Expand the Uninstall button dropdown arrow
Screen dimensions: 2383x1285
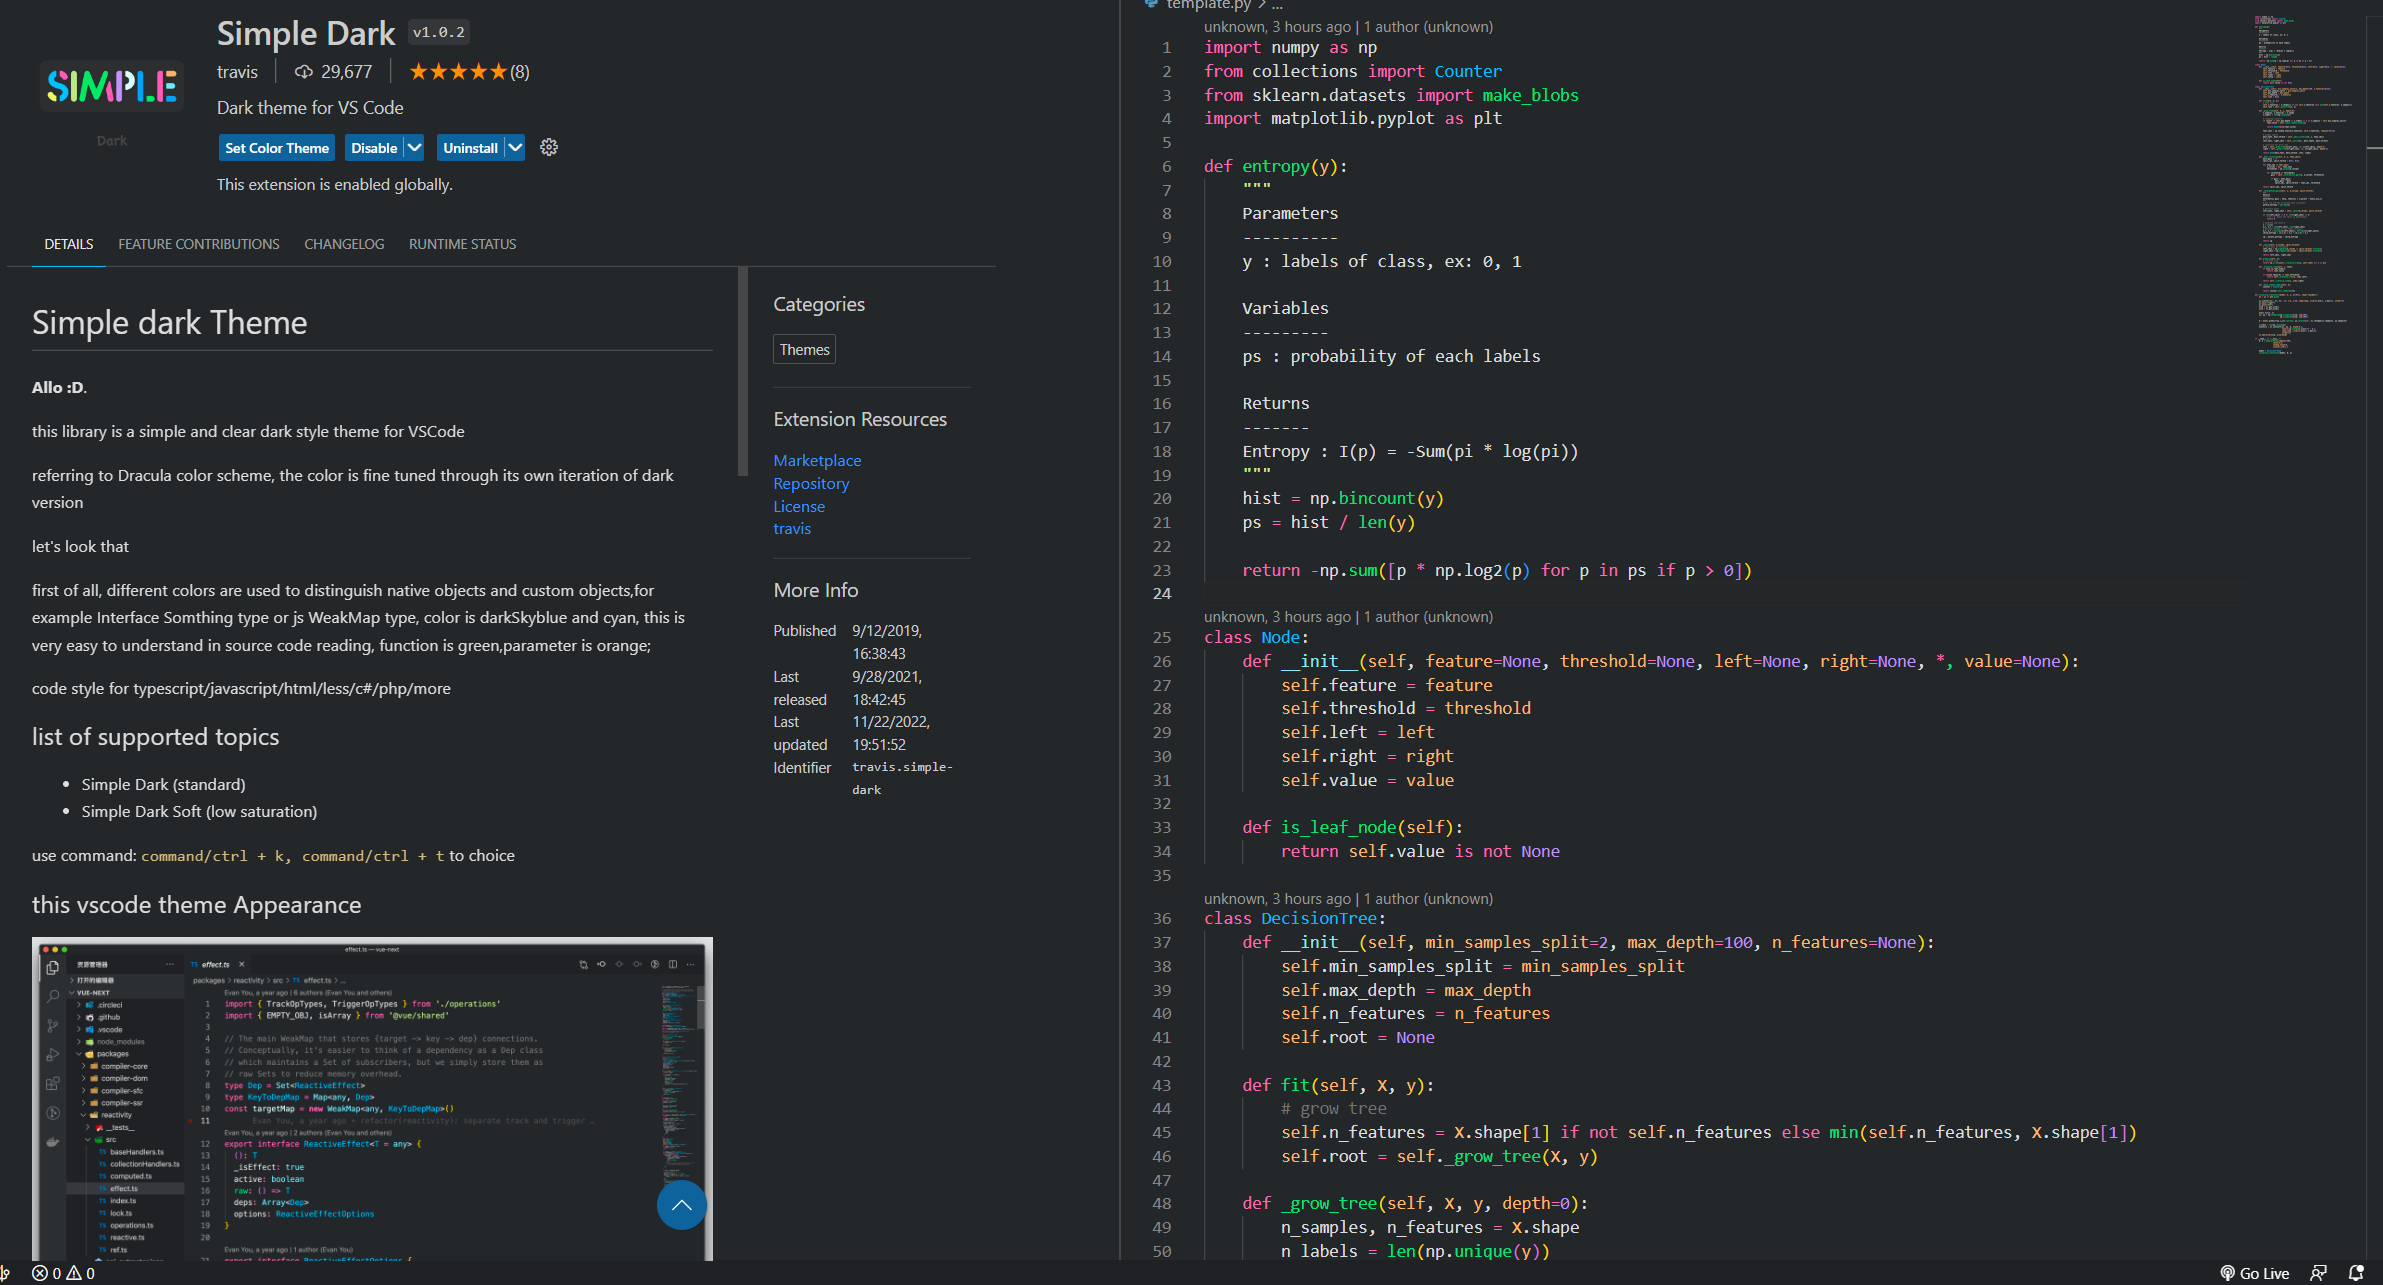[515, 147]
